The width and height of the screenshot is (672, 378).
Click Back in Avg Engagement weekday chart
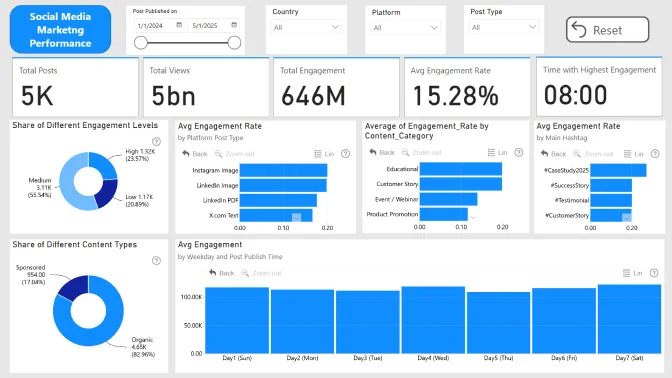click(222, 273)
